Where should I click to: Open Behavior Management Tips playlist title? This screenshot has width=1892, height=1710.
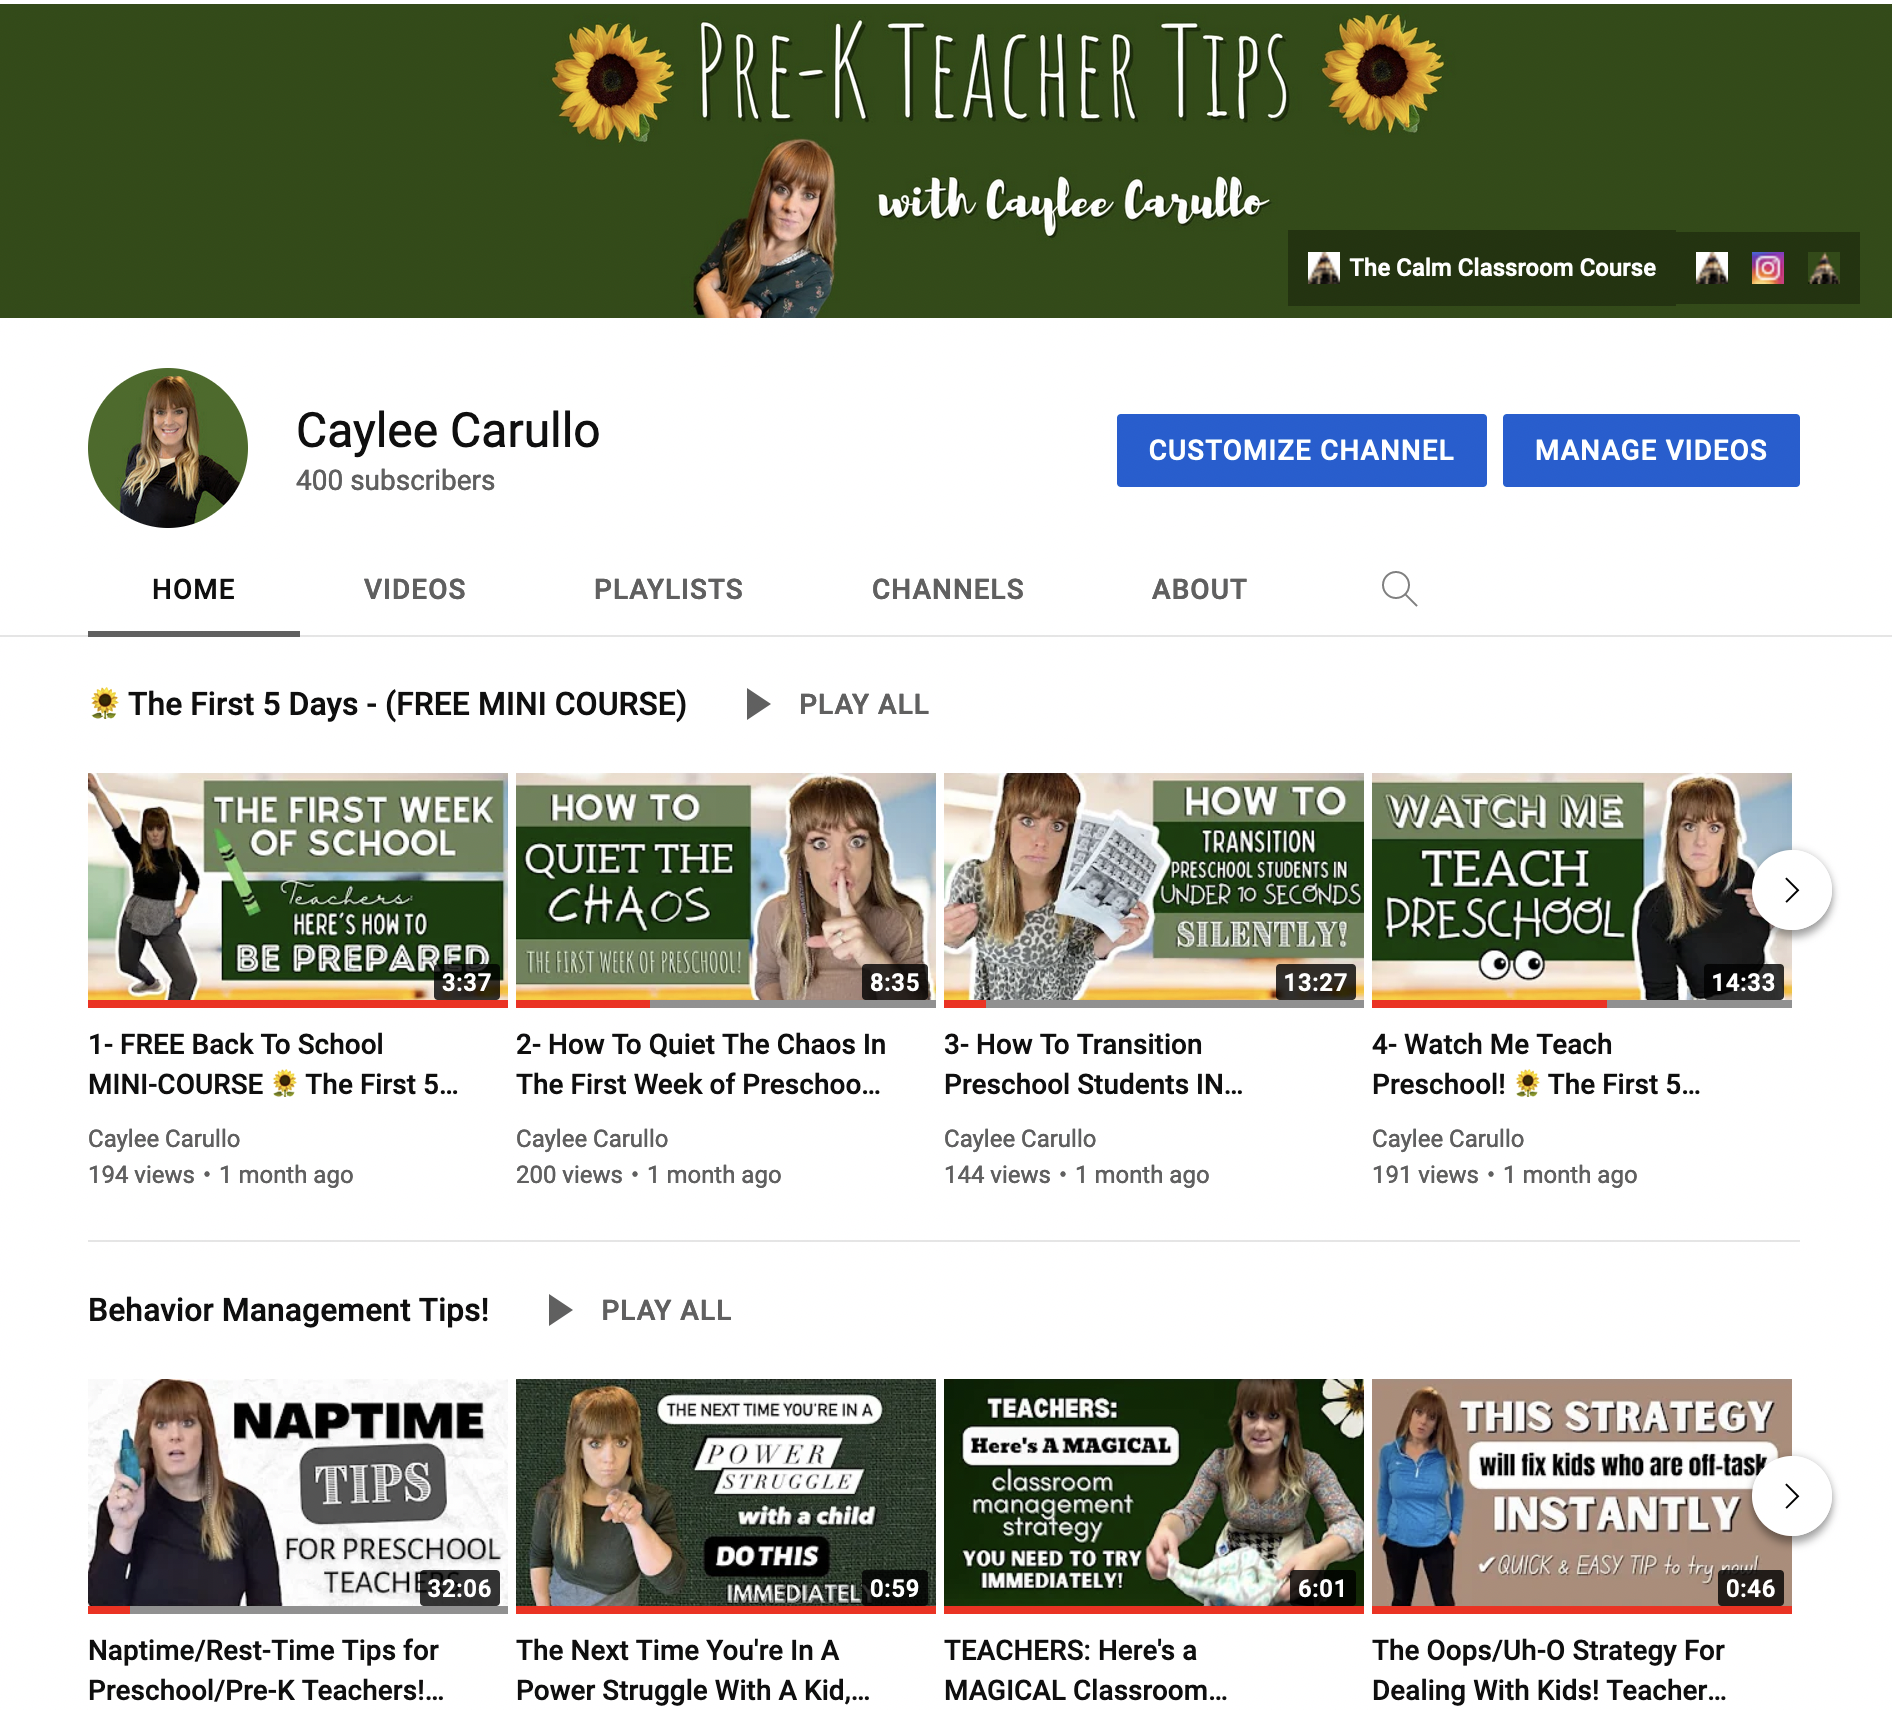[x=288, y=1310]
